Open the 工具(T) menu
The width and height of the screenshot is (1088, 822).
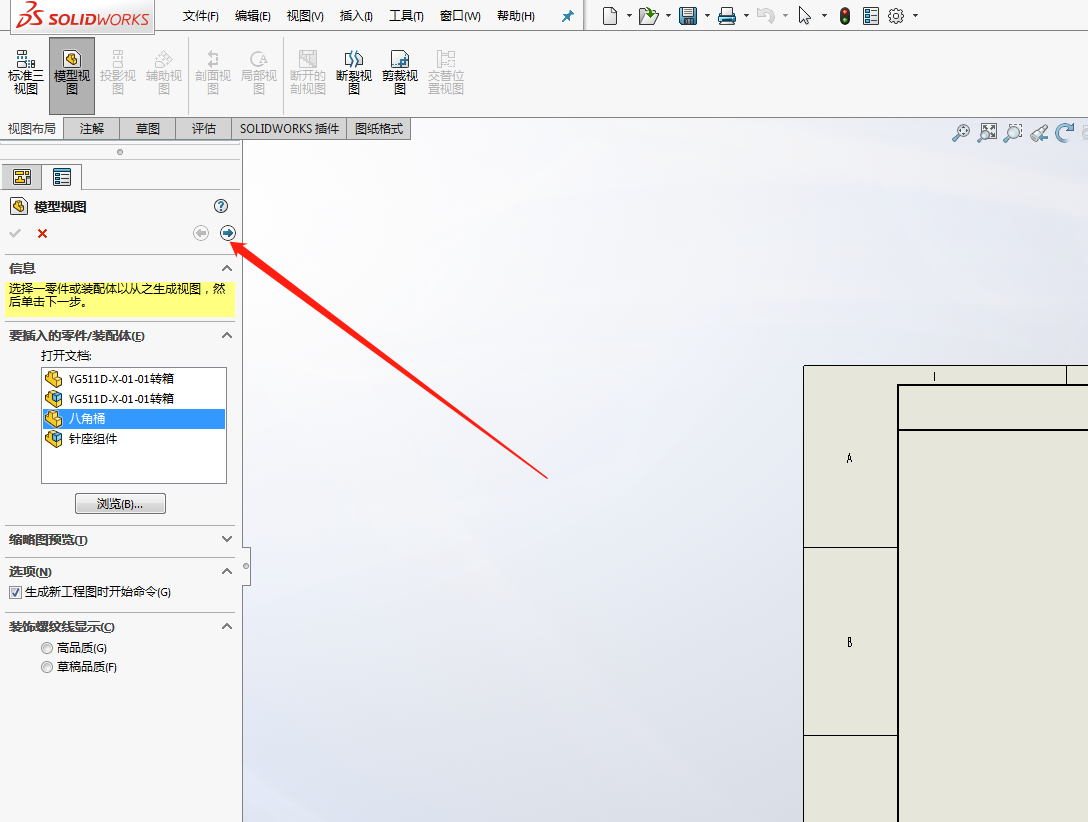[406, 16]
